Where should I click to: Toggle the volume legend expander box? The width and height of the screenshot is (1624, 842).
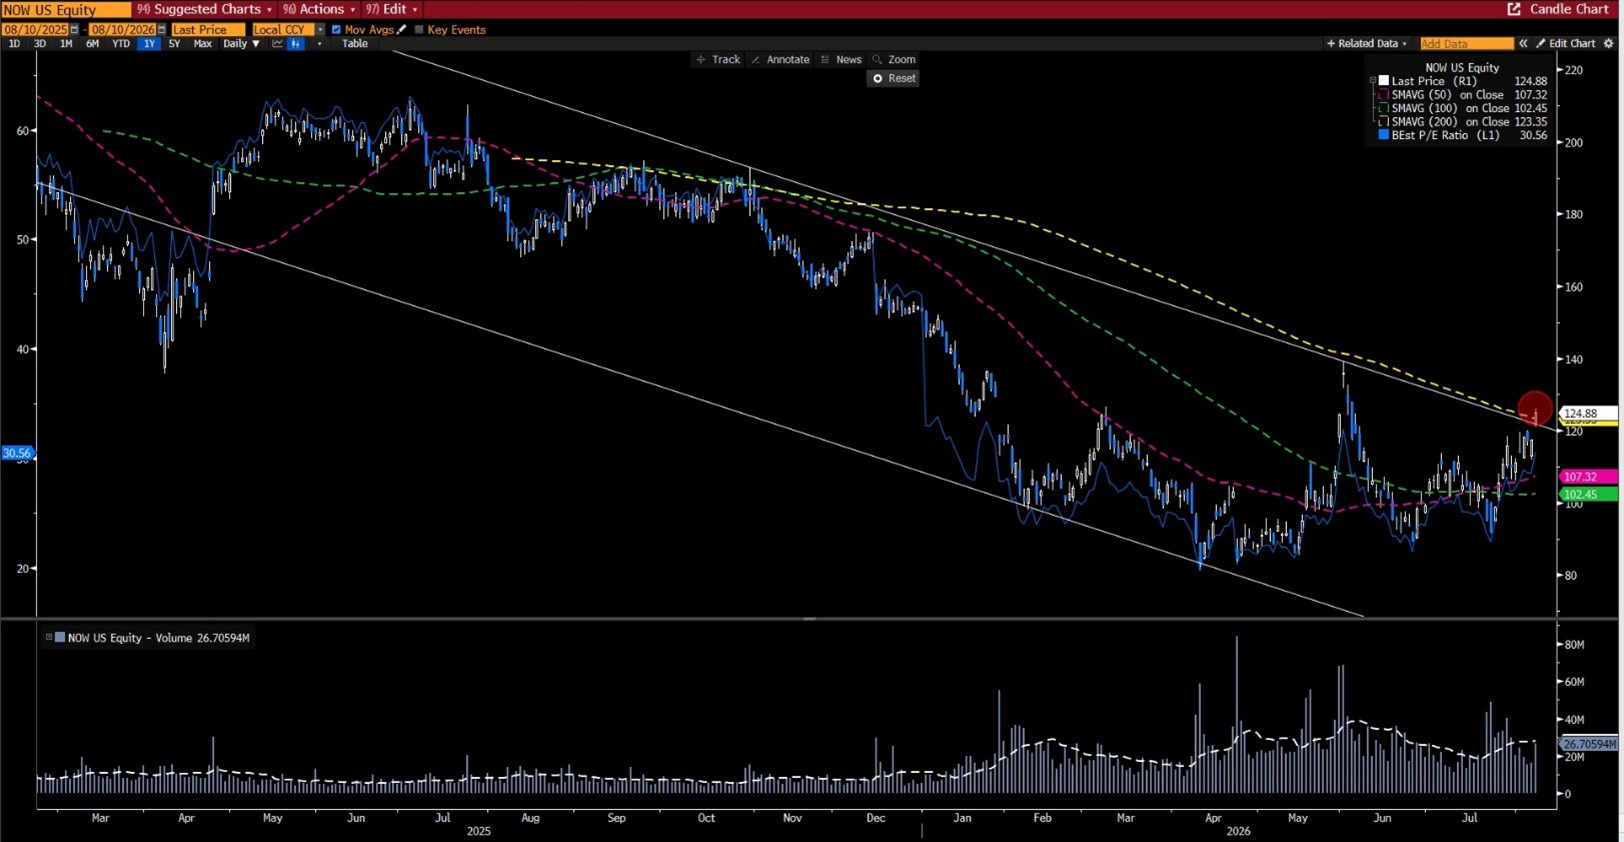point(49,637)
